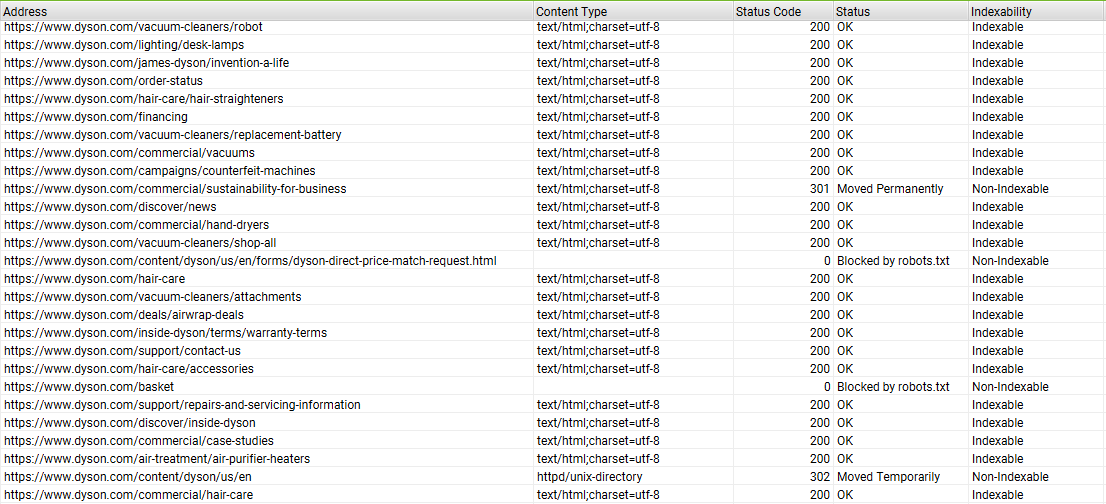
Task: Select the support/contact-us URL row
Action: click(x=122, y=351)
